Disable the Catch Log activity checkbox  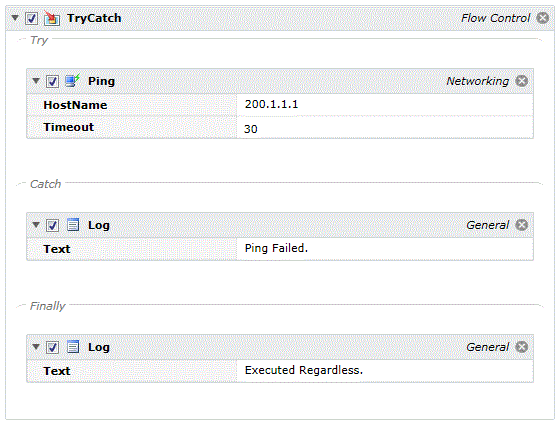point(52,225)
